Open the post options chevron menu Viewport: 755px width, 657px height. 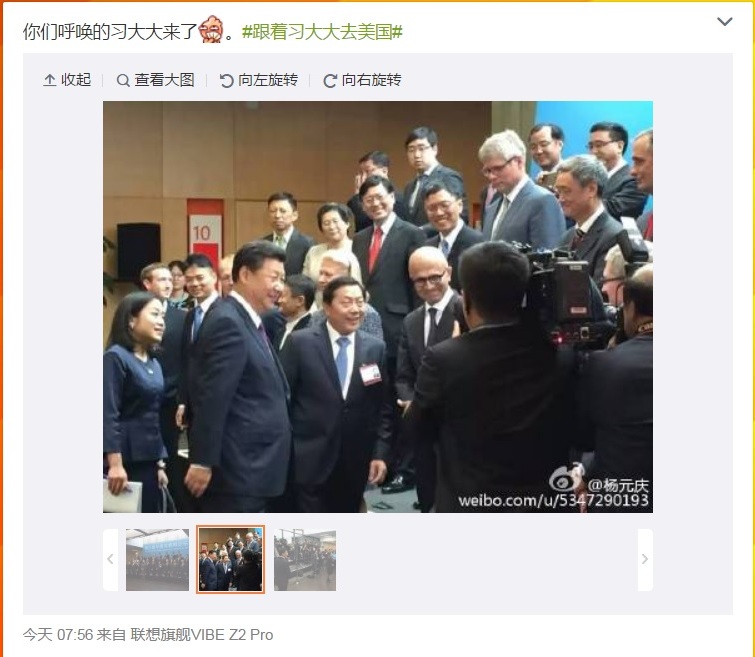(724, 21)
